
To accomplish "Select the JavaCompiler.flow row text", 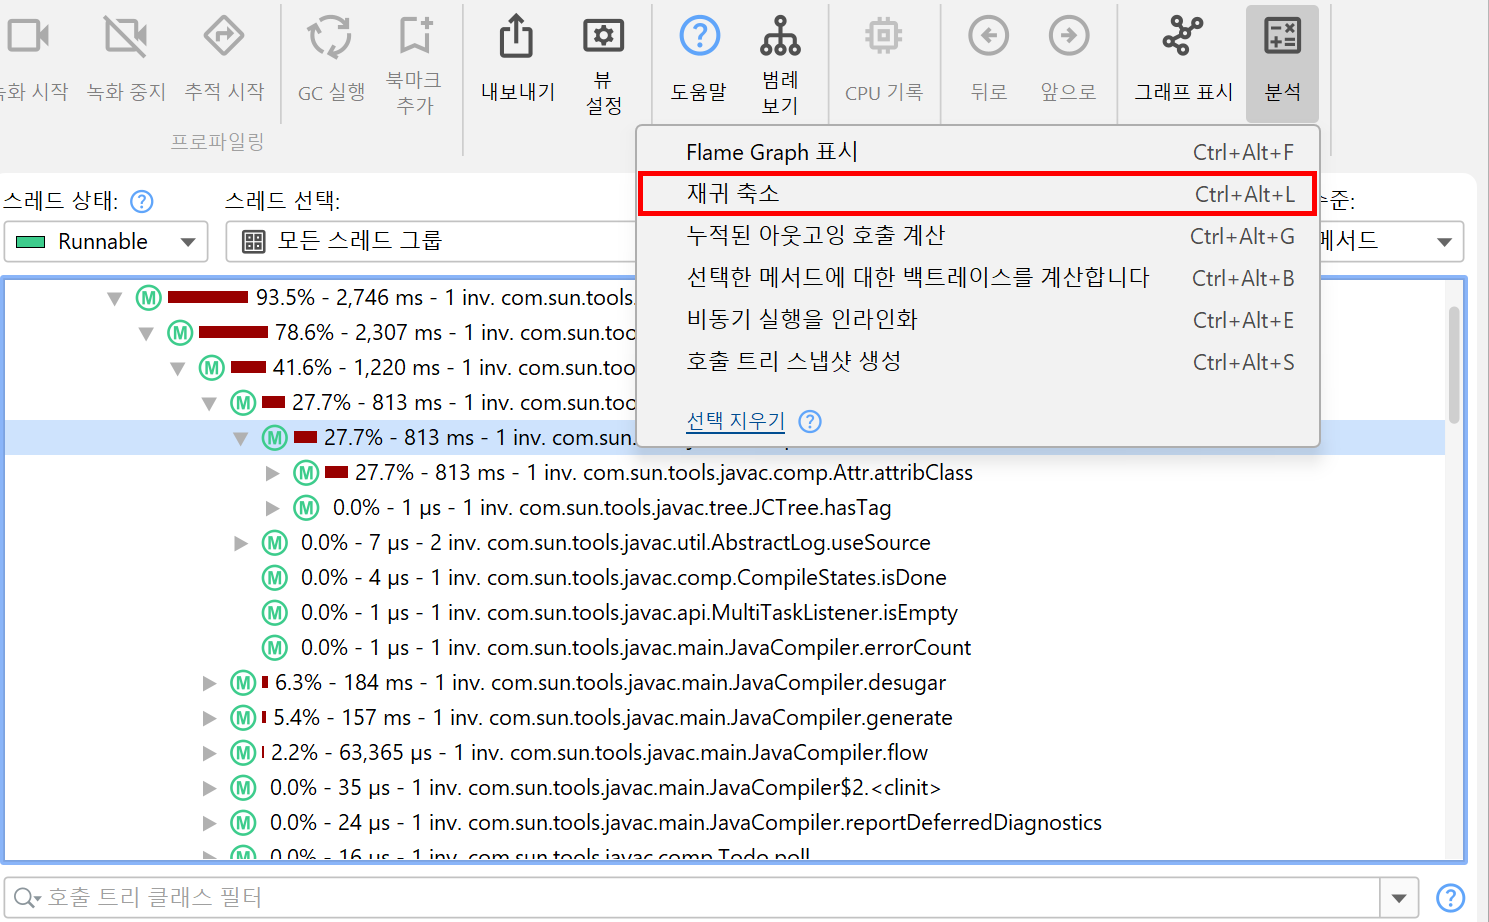I will point(600,753).
